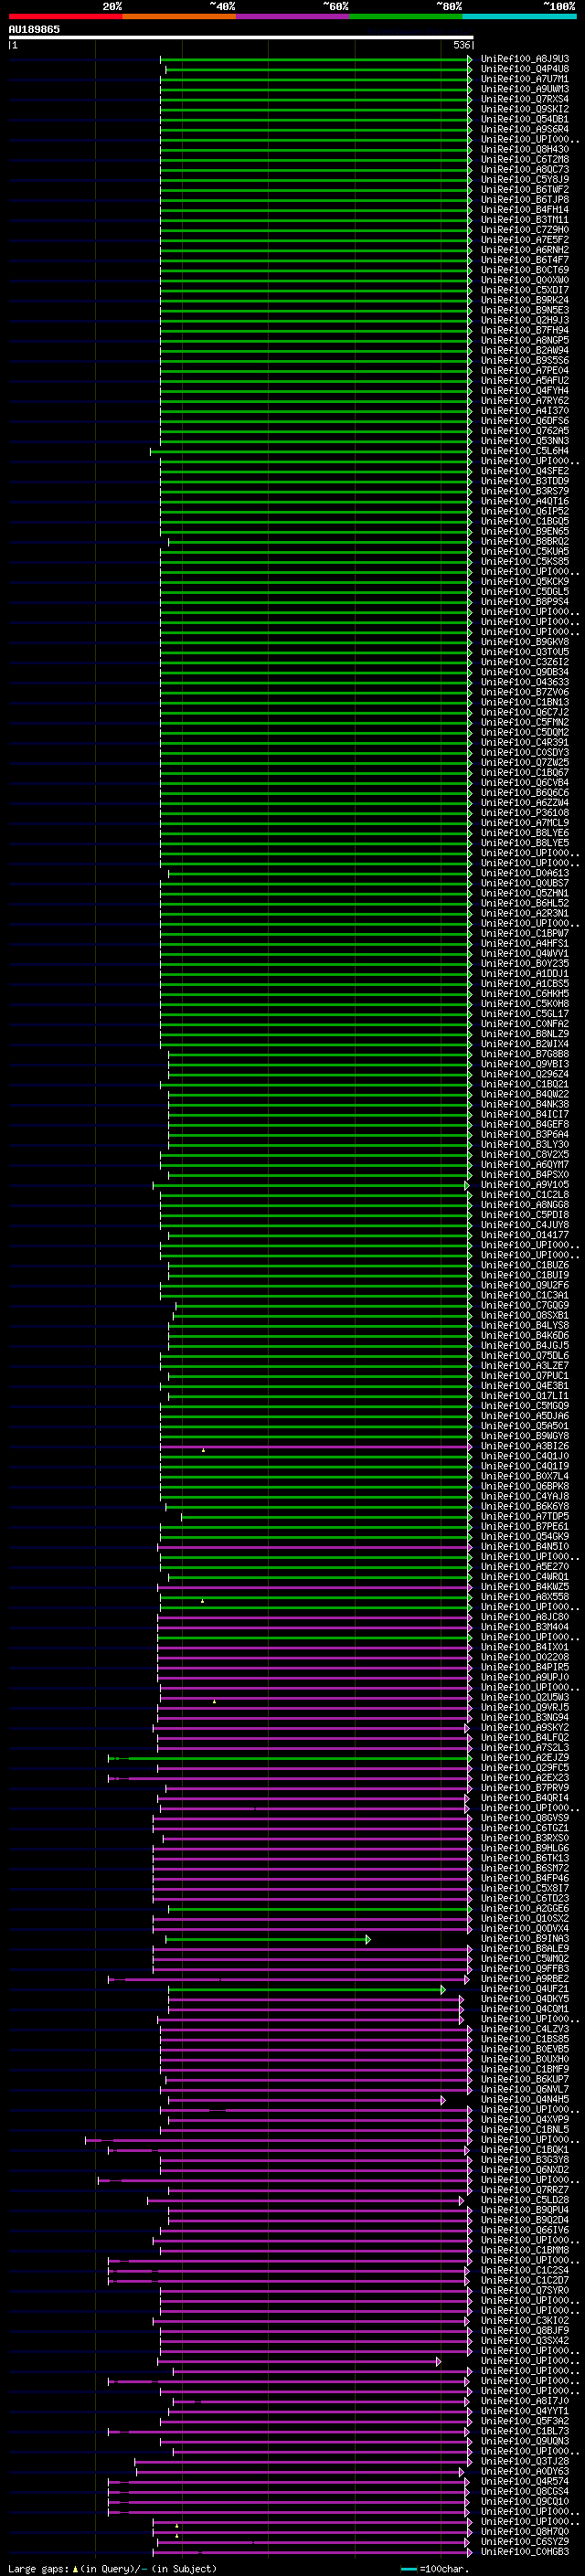Open hit UniRef100_A7U7M1
The height and width of the screenshot is (2576, 585).
coord(524,79)
